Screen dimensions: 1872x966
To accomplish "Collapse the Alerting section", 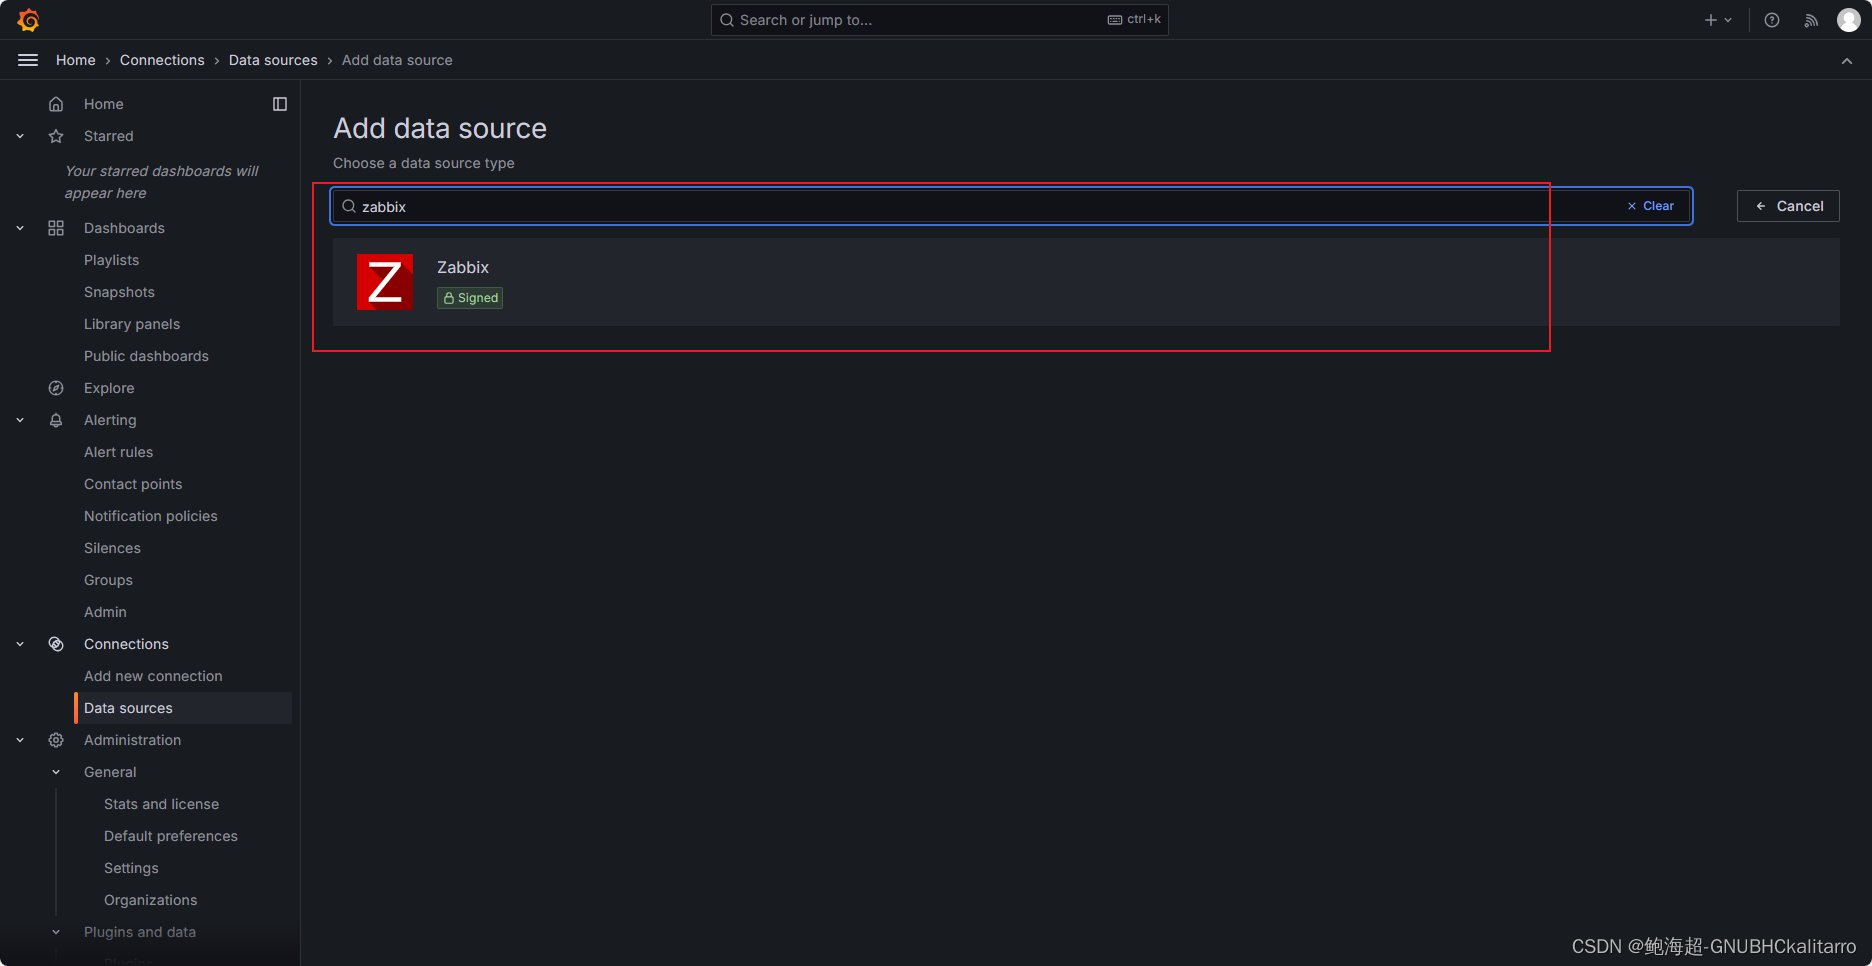I will (x=20, y=420).
